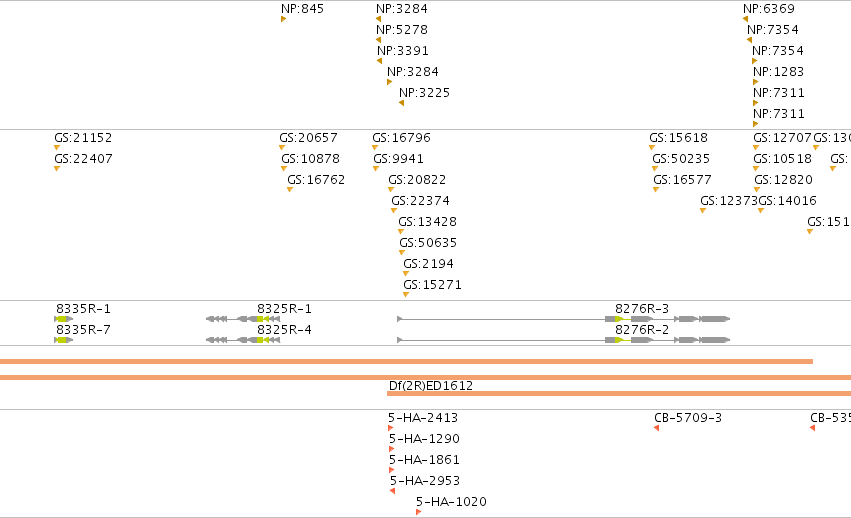Click the GS:9941 label
This screenshot has width=851, height=518.
pyautogui.click(x=398, y=159)
